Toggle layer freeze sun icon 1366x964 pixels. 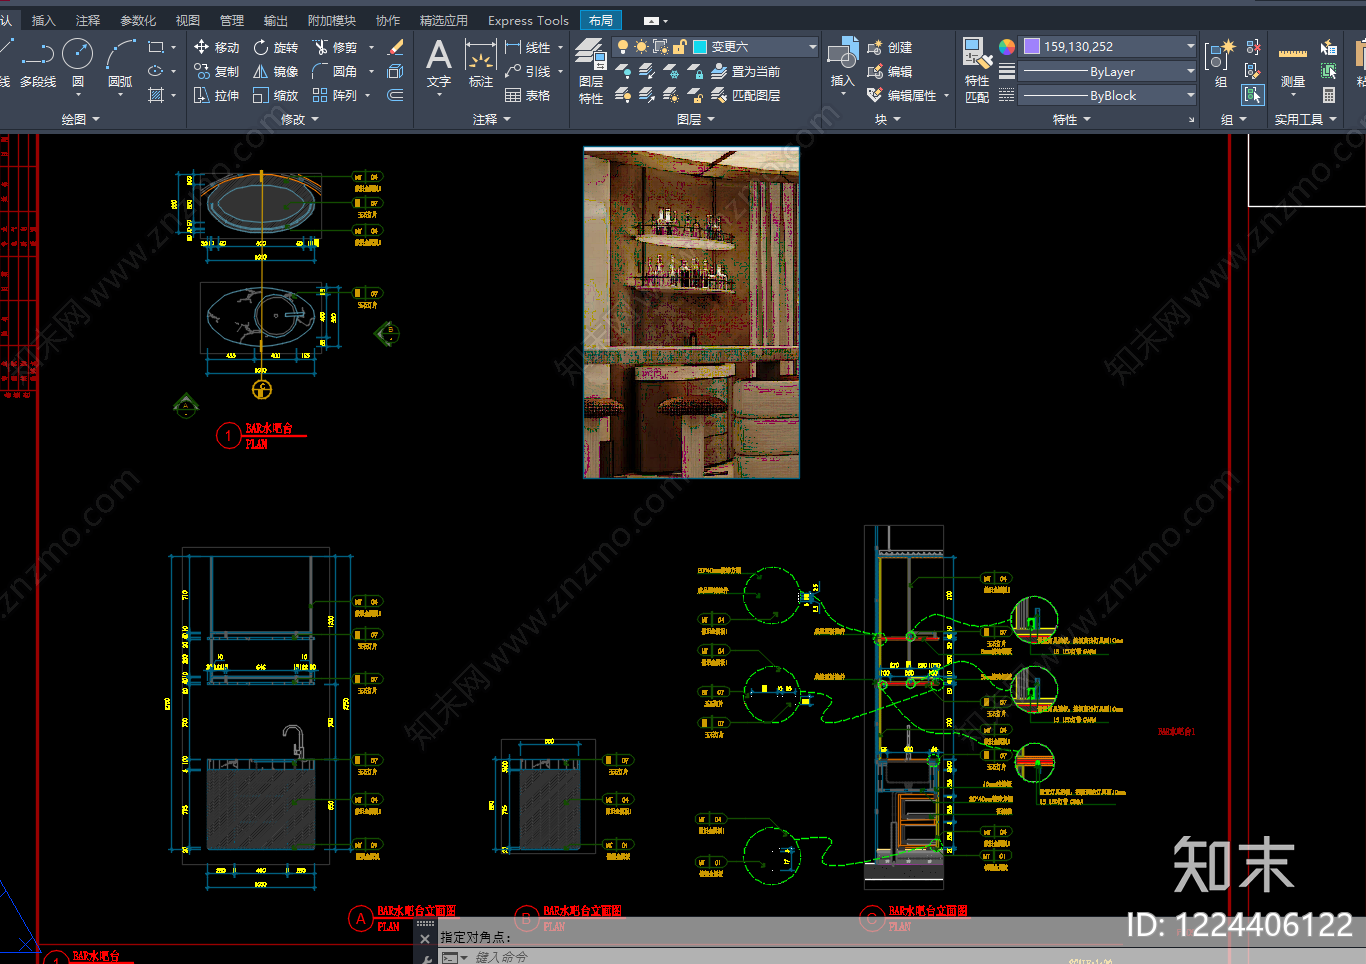pyautogui.click(x=641, y=47)
